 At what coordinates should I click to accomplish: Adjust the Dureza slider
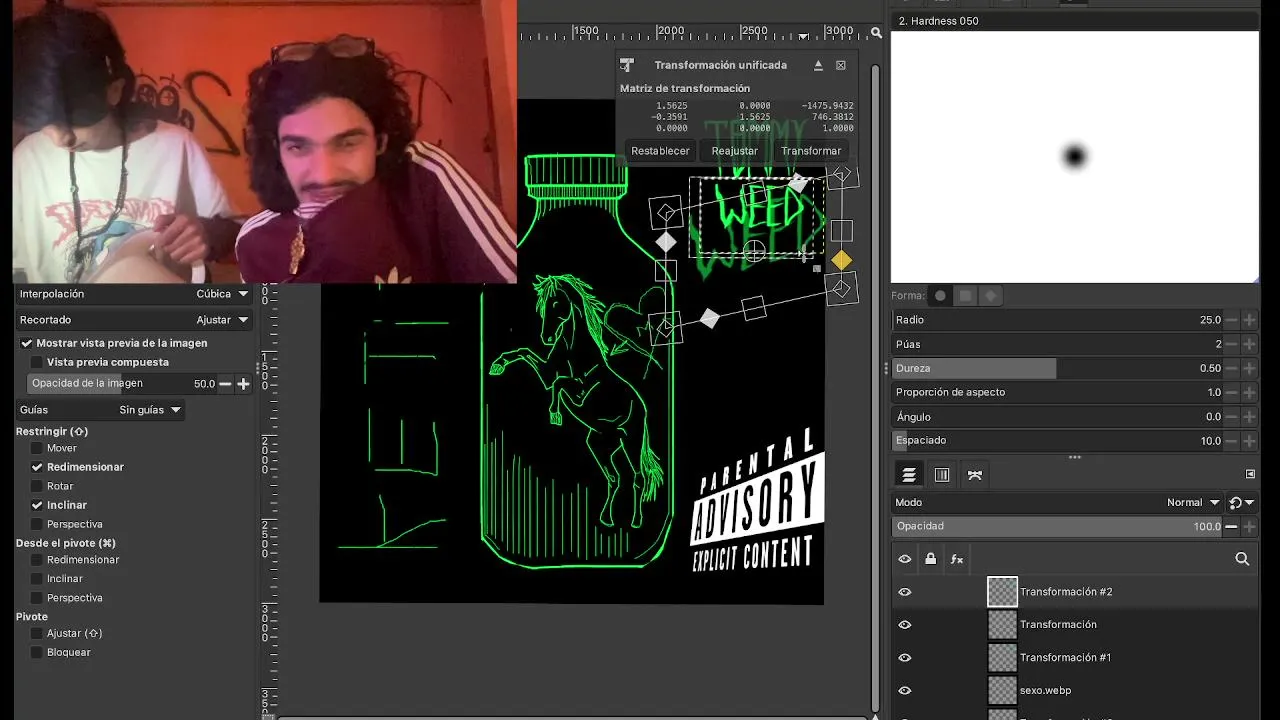pyautogui.click(x=1057, y=368)
